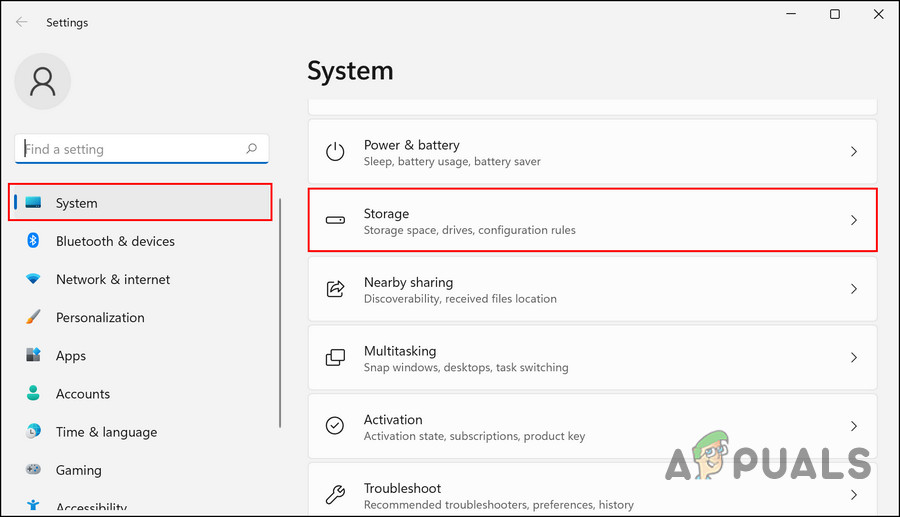900x517 pixels.
Task: Open Nearby sharing settings
Action: (592, 289)
